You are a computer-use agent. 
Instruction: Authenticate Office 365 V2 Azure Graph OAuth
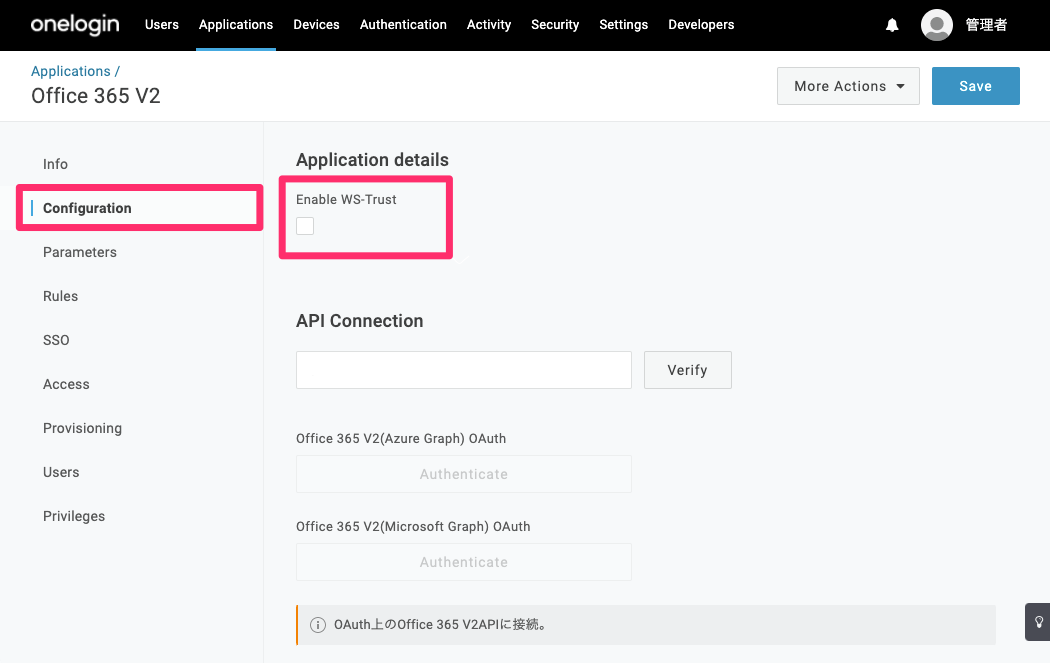click(463, 474)
